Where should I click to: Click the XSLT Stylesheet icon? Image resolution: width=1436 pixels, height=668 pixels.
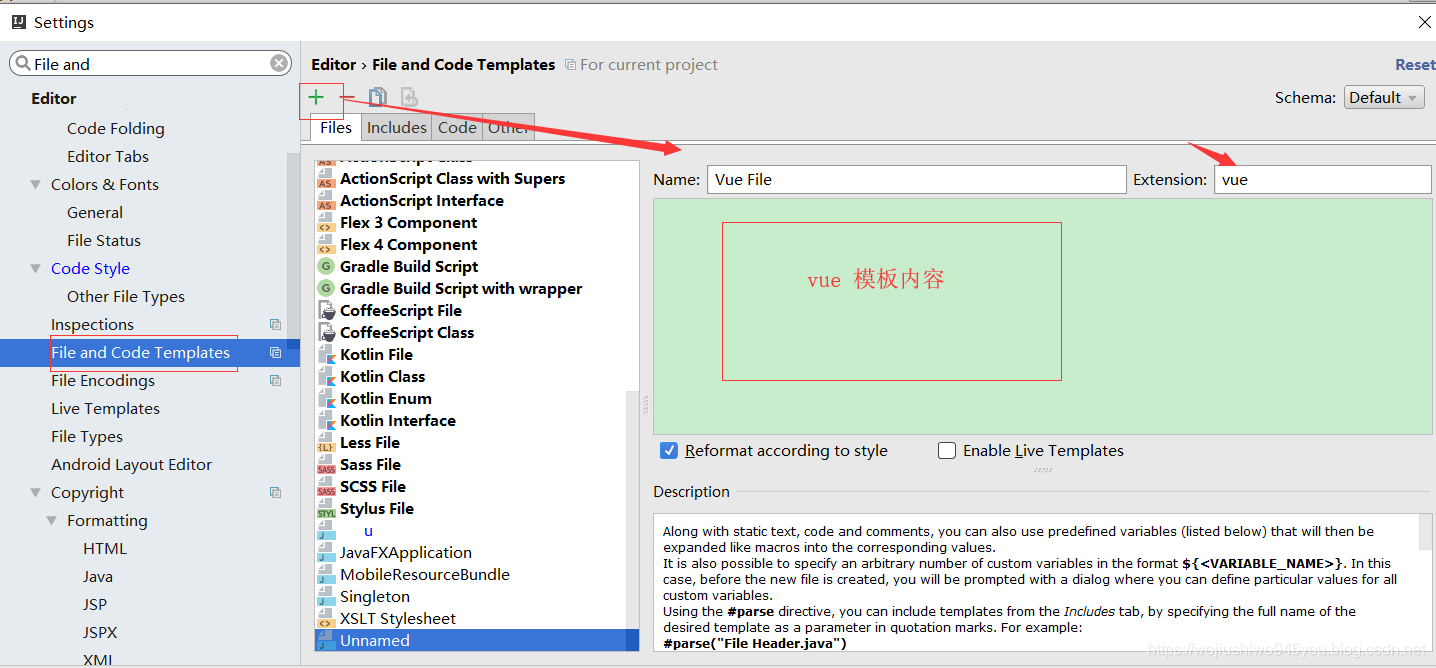[x=326, y=618]
